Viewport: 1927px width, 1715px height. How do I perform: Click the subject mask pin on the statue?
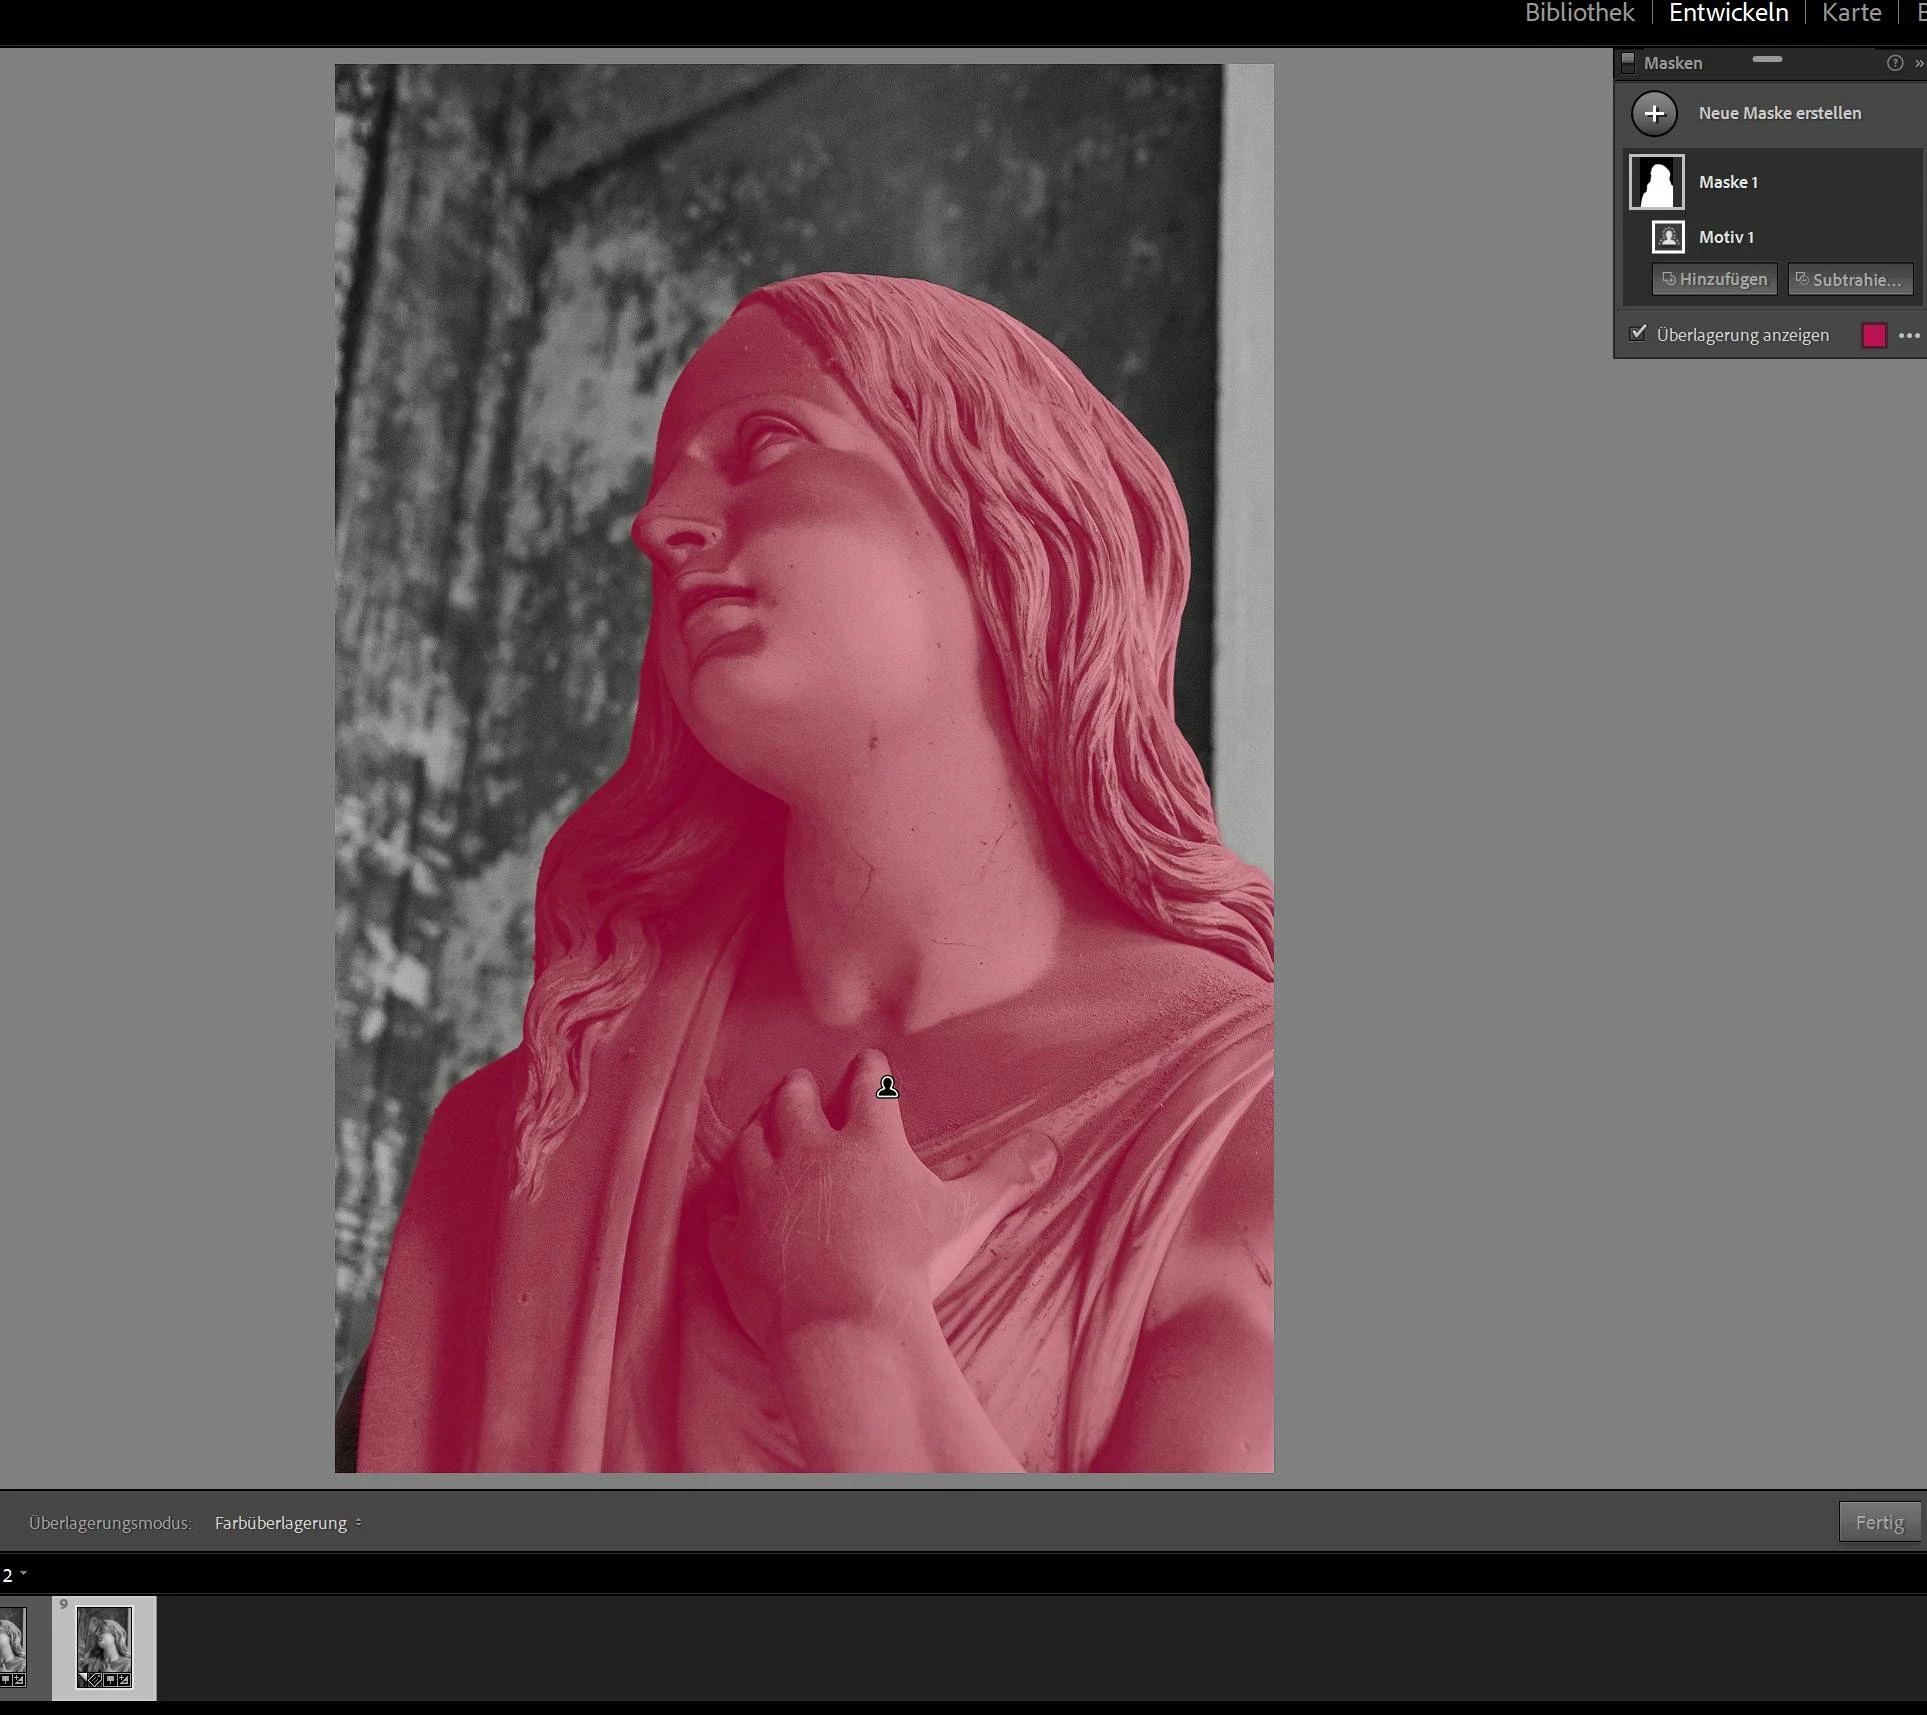887,1087
